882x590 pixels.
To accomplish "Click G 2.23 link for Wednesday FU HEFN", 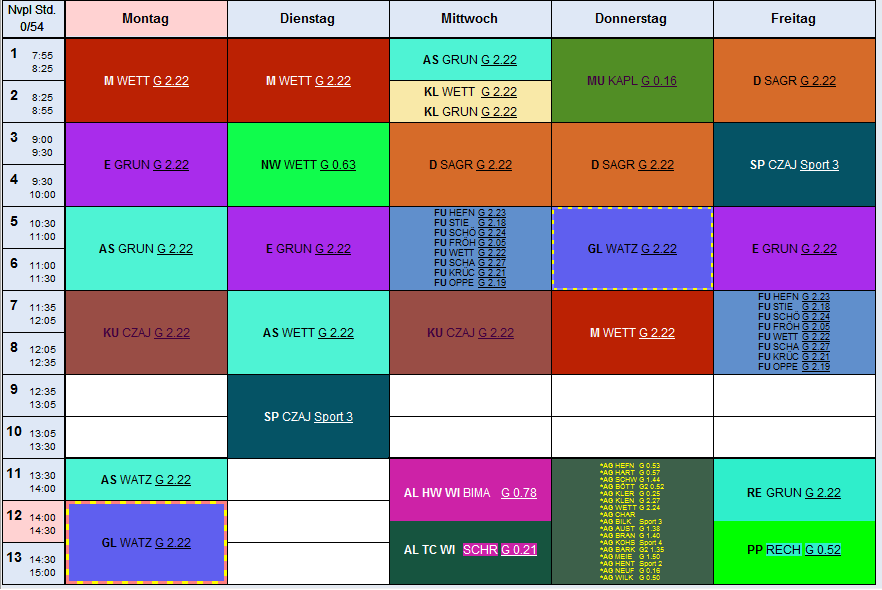I will coord(491,213).
